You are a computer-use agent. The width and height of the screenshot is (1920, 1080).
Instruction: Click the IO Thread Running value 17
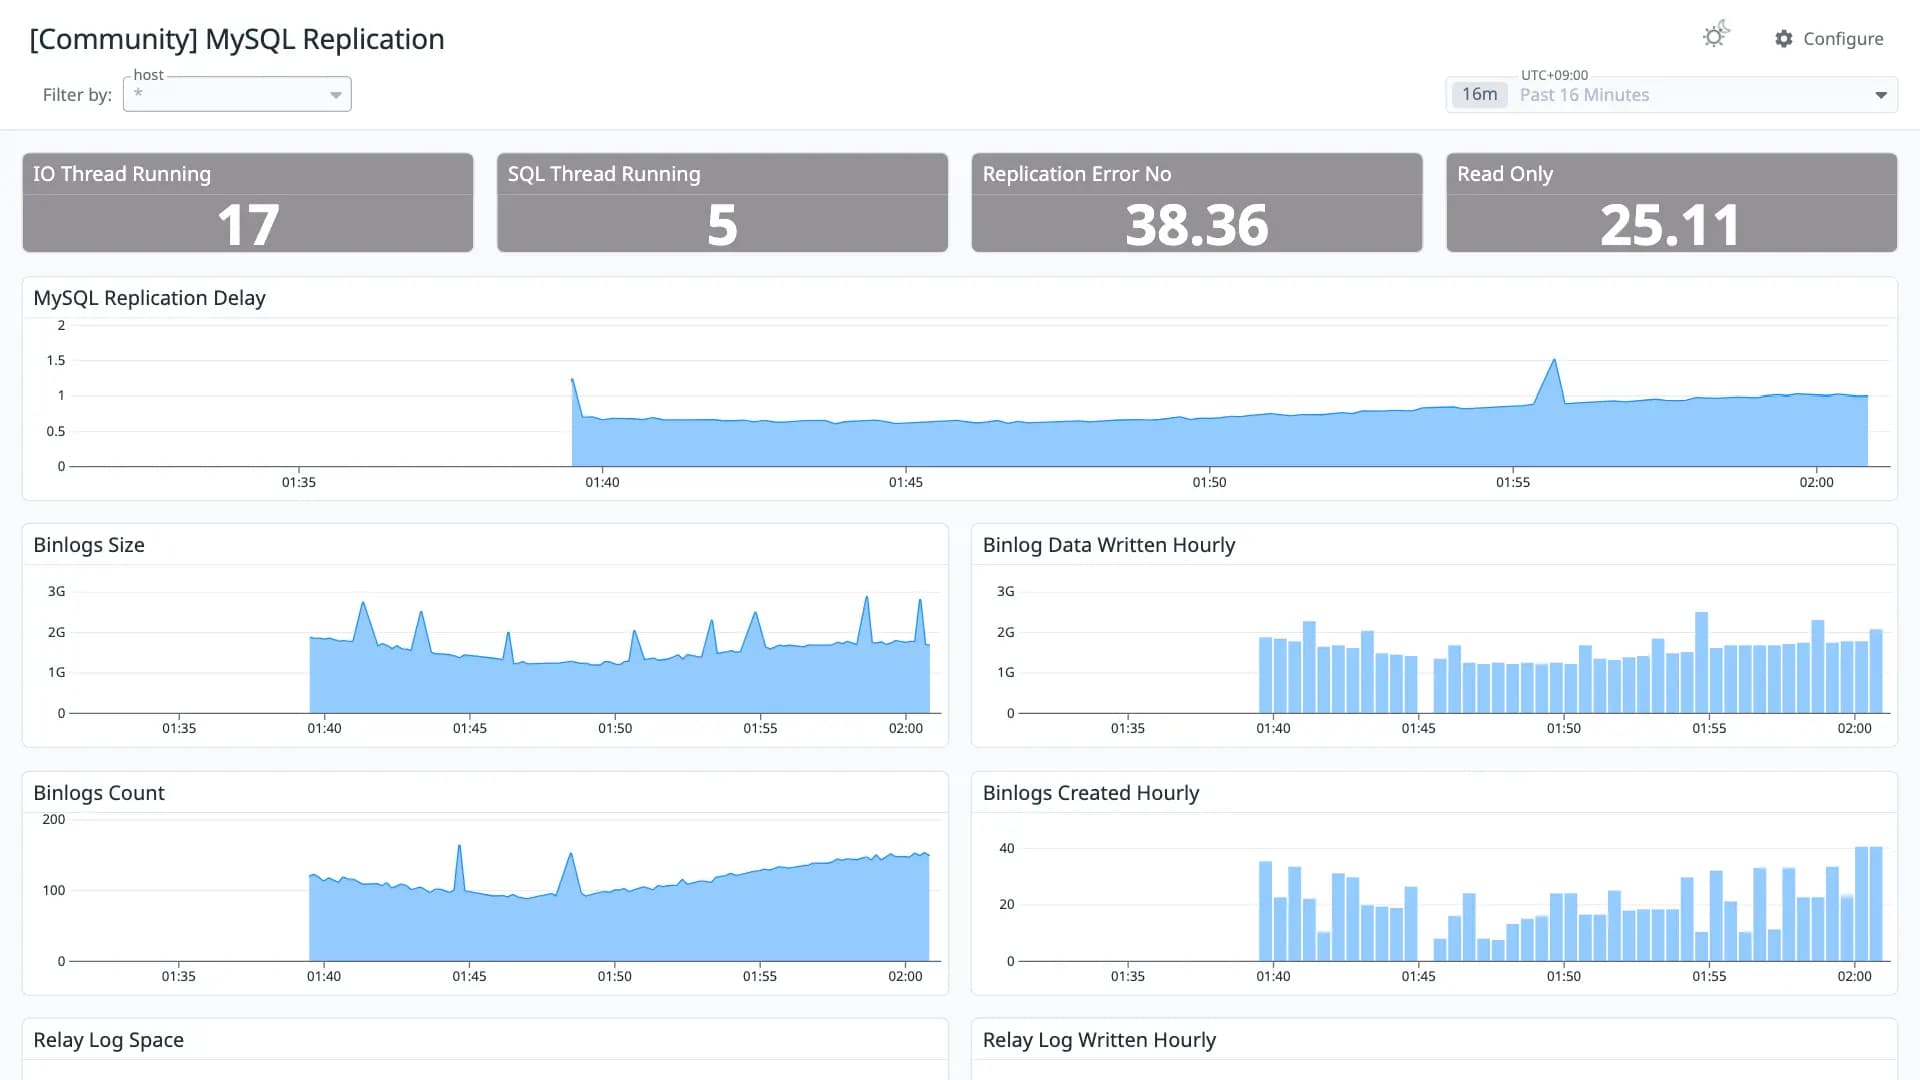pyautogui.click(x=248, y=225)
